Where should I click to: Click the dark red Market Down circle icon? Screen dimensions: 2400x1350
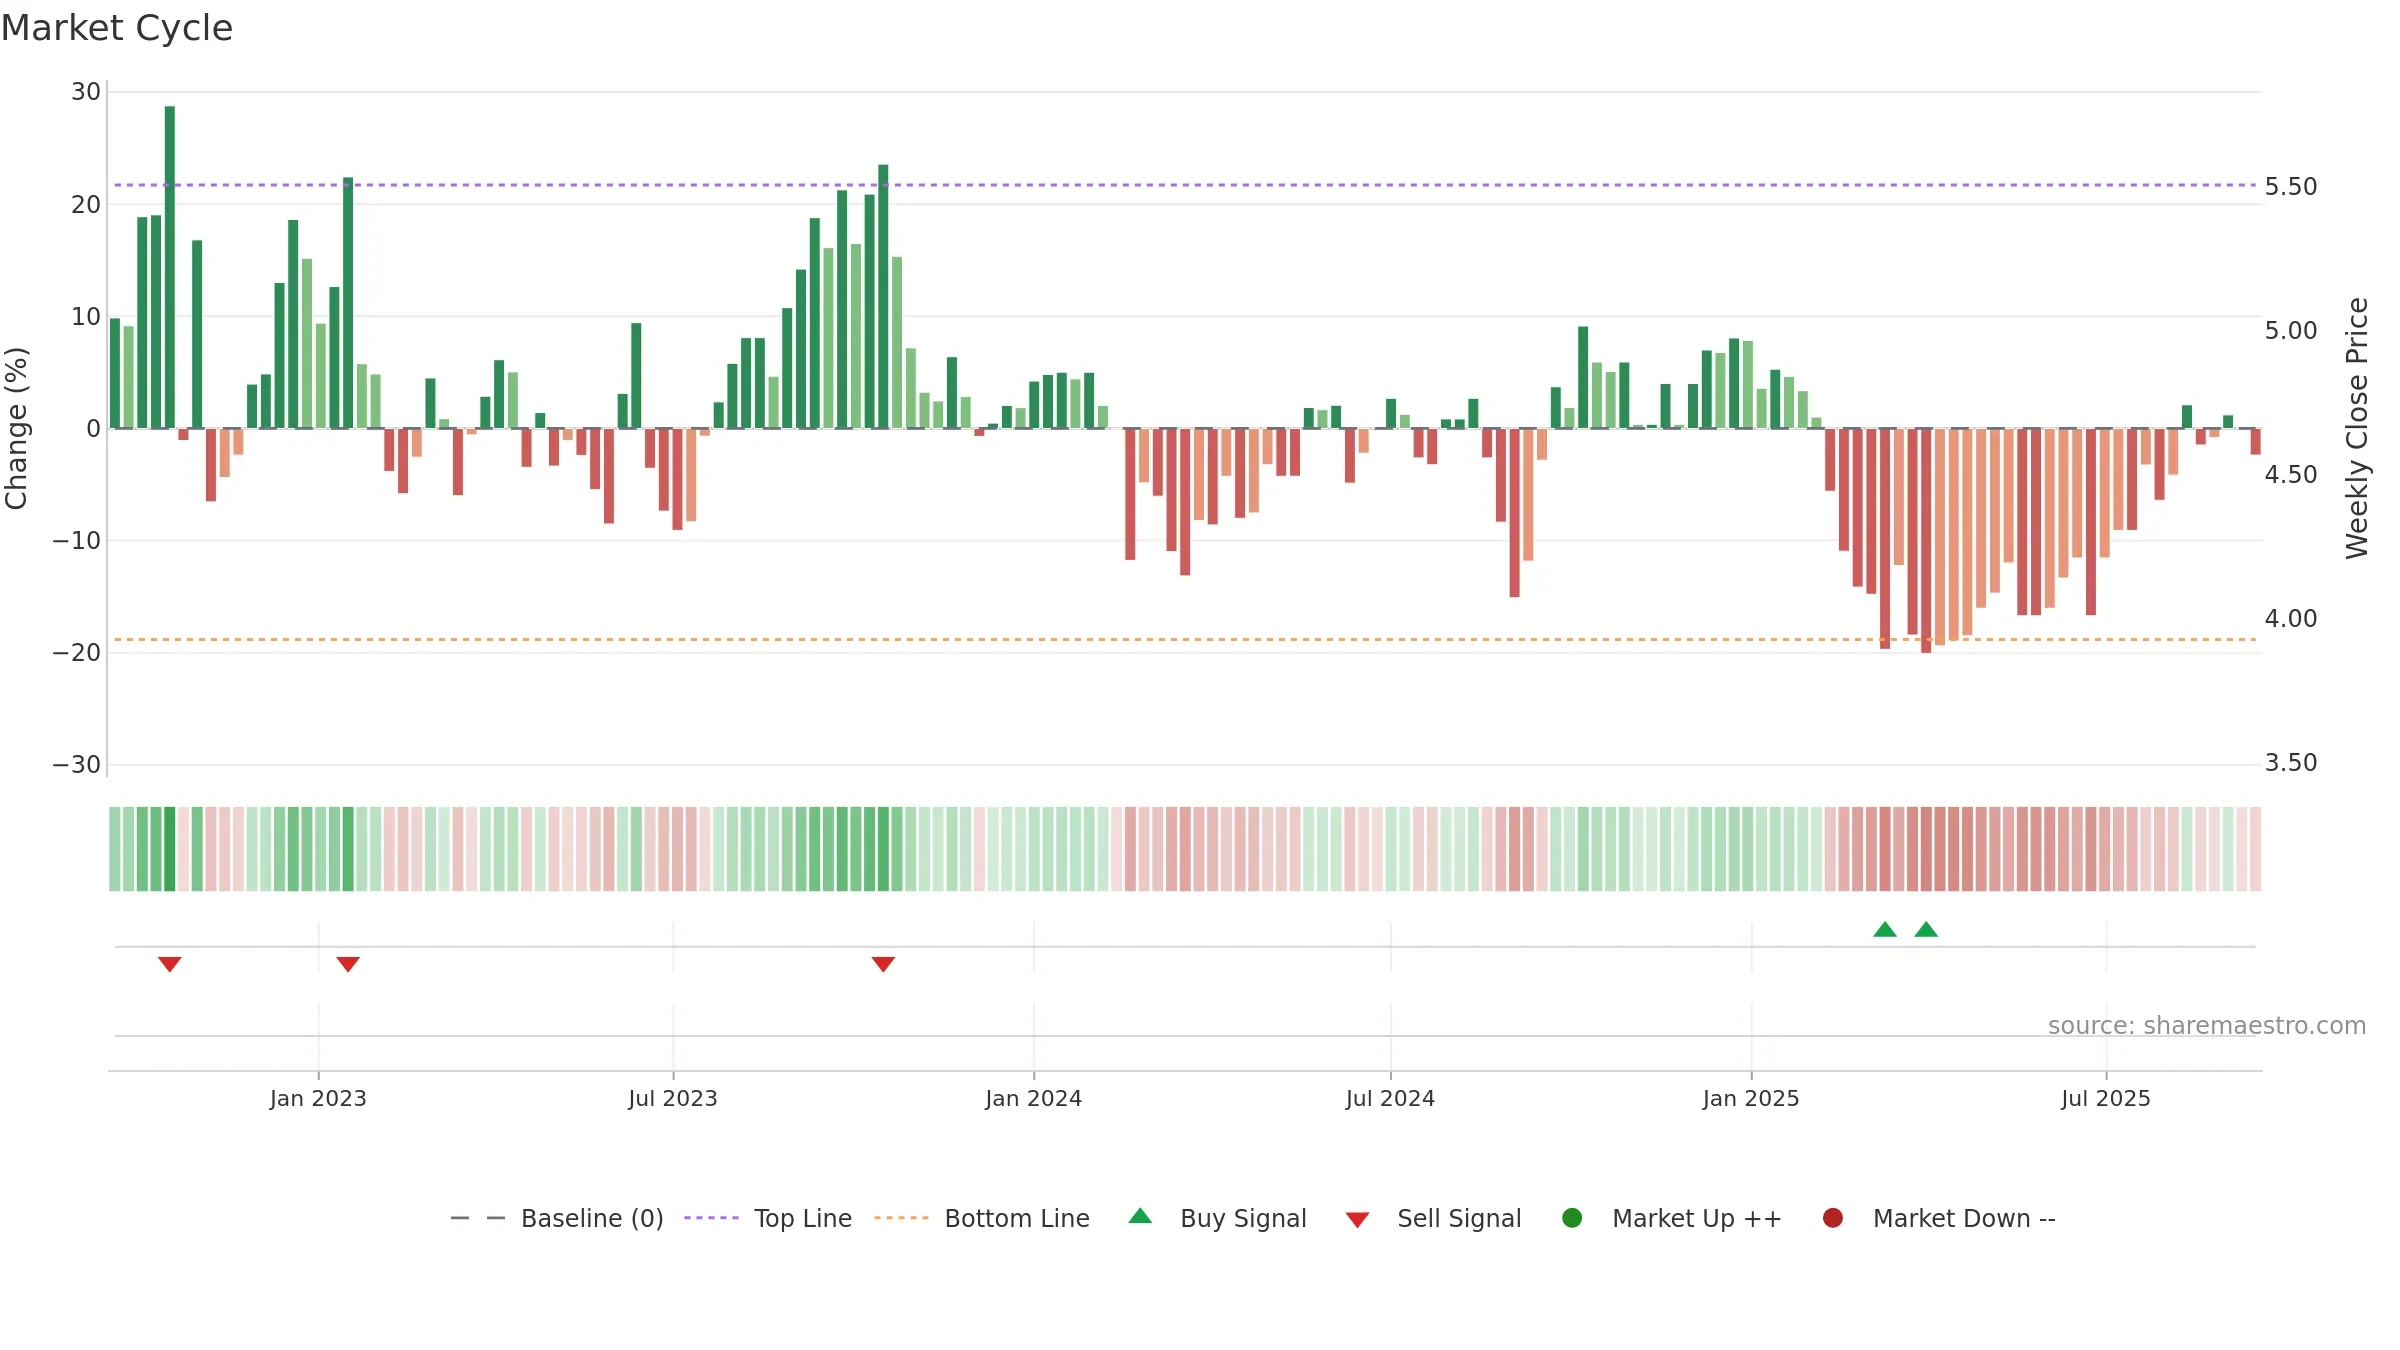[x=1833, y=1218]
